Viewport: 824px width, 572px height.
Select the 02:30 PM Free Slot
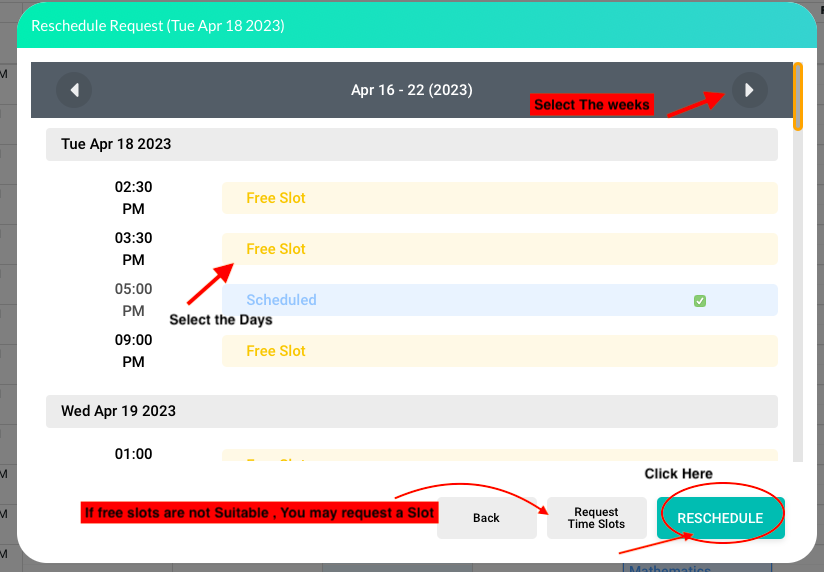tap(498, 198)
